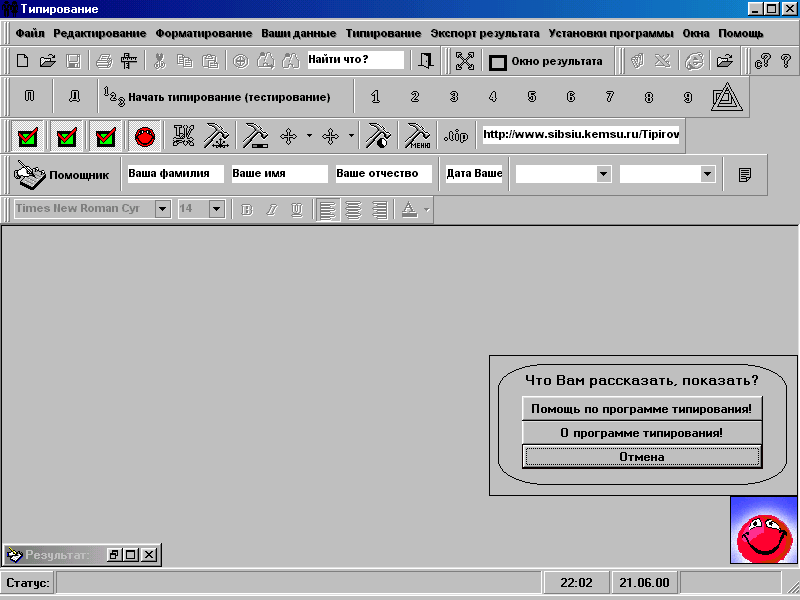
Task: Toggle Italic formatting
Action: 272,210
